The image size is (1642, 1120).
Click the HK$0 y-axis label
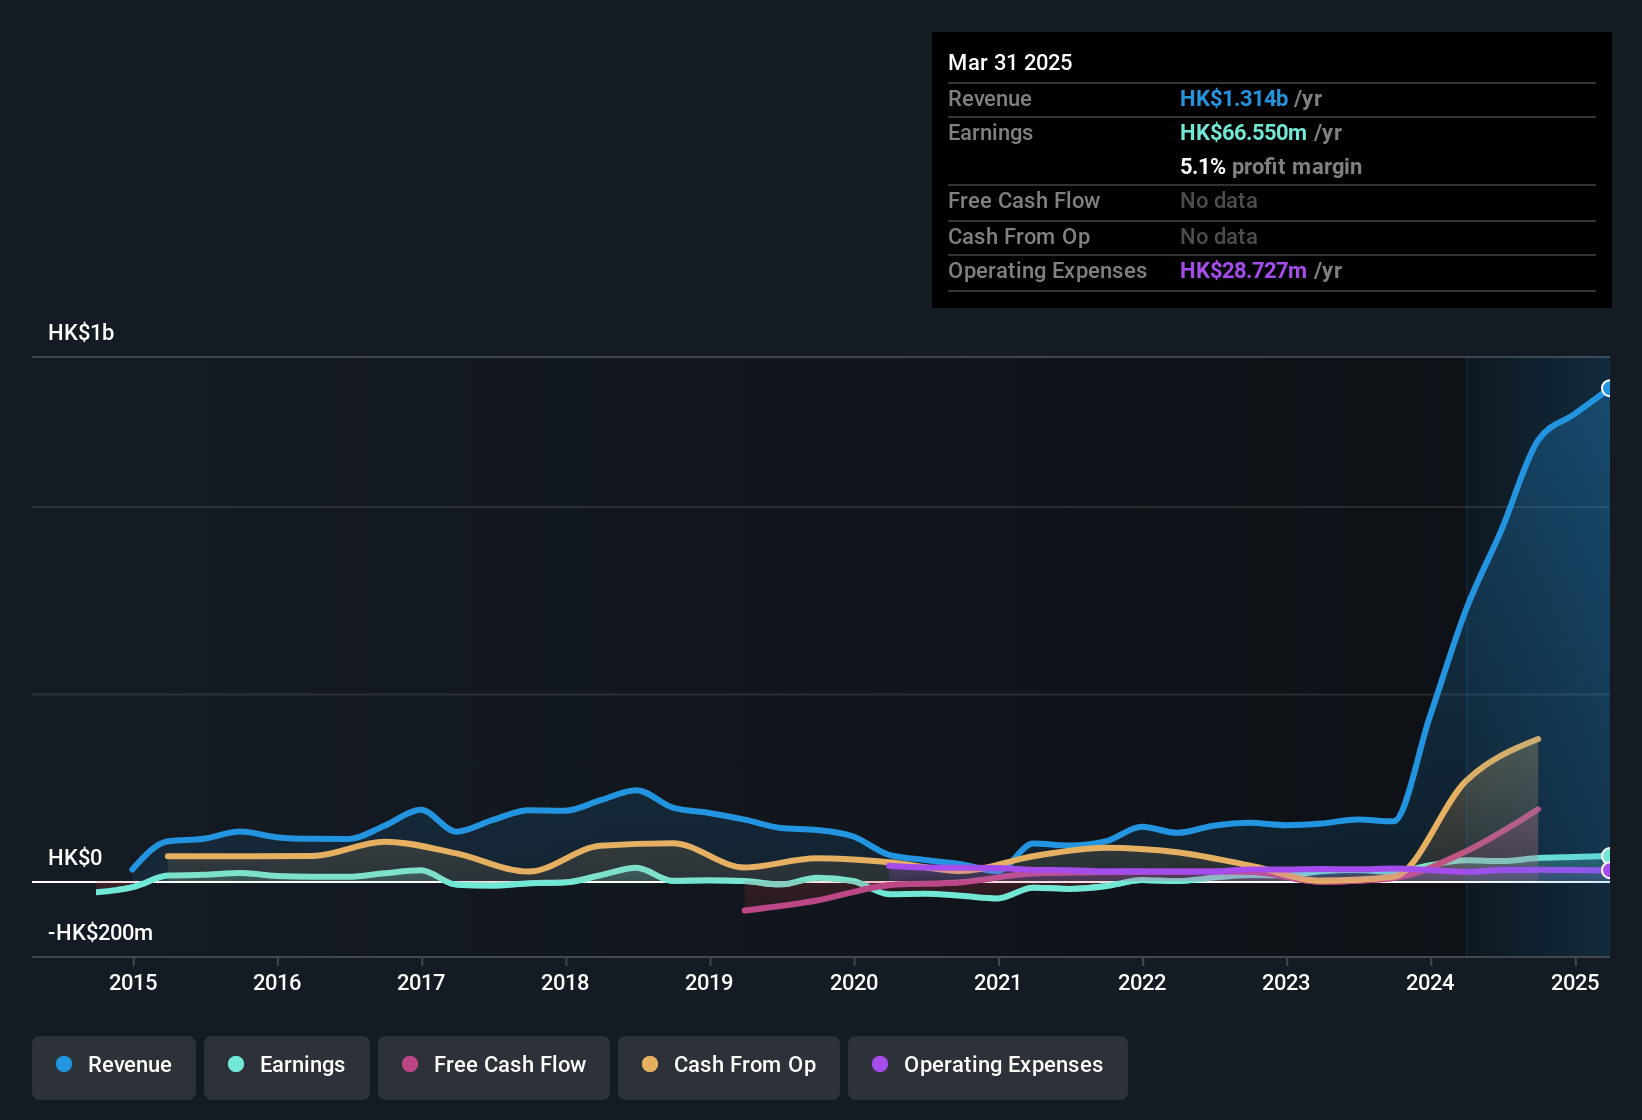coord(75,858)
